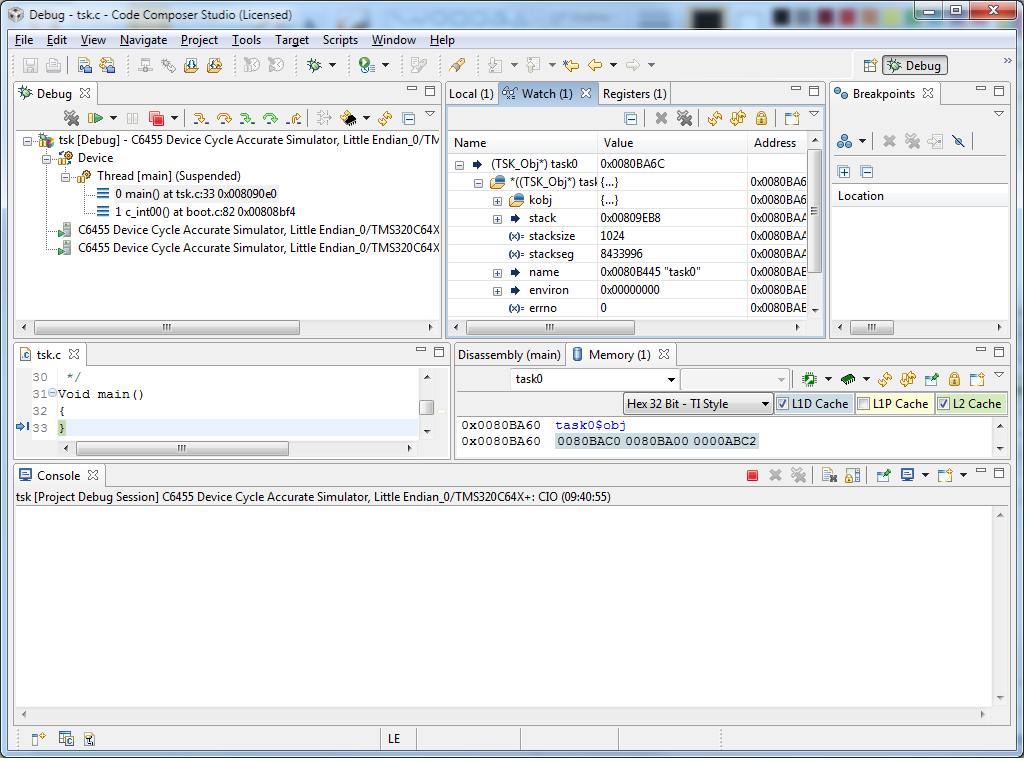
Task: Select the Device tree node
Action: 96,158
